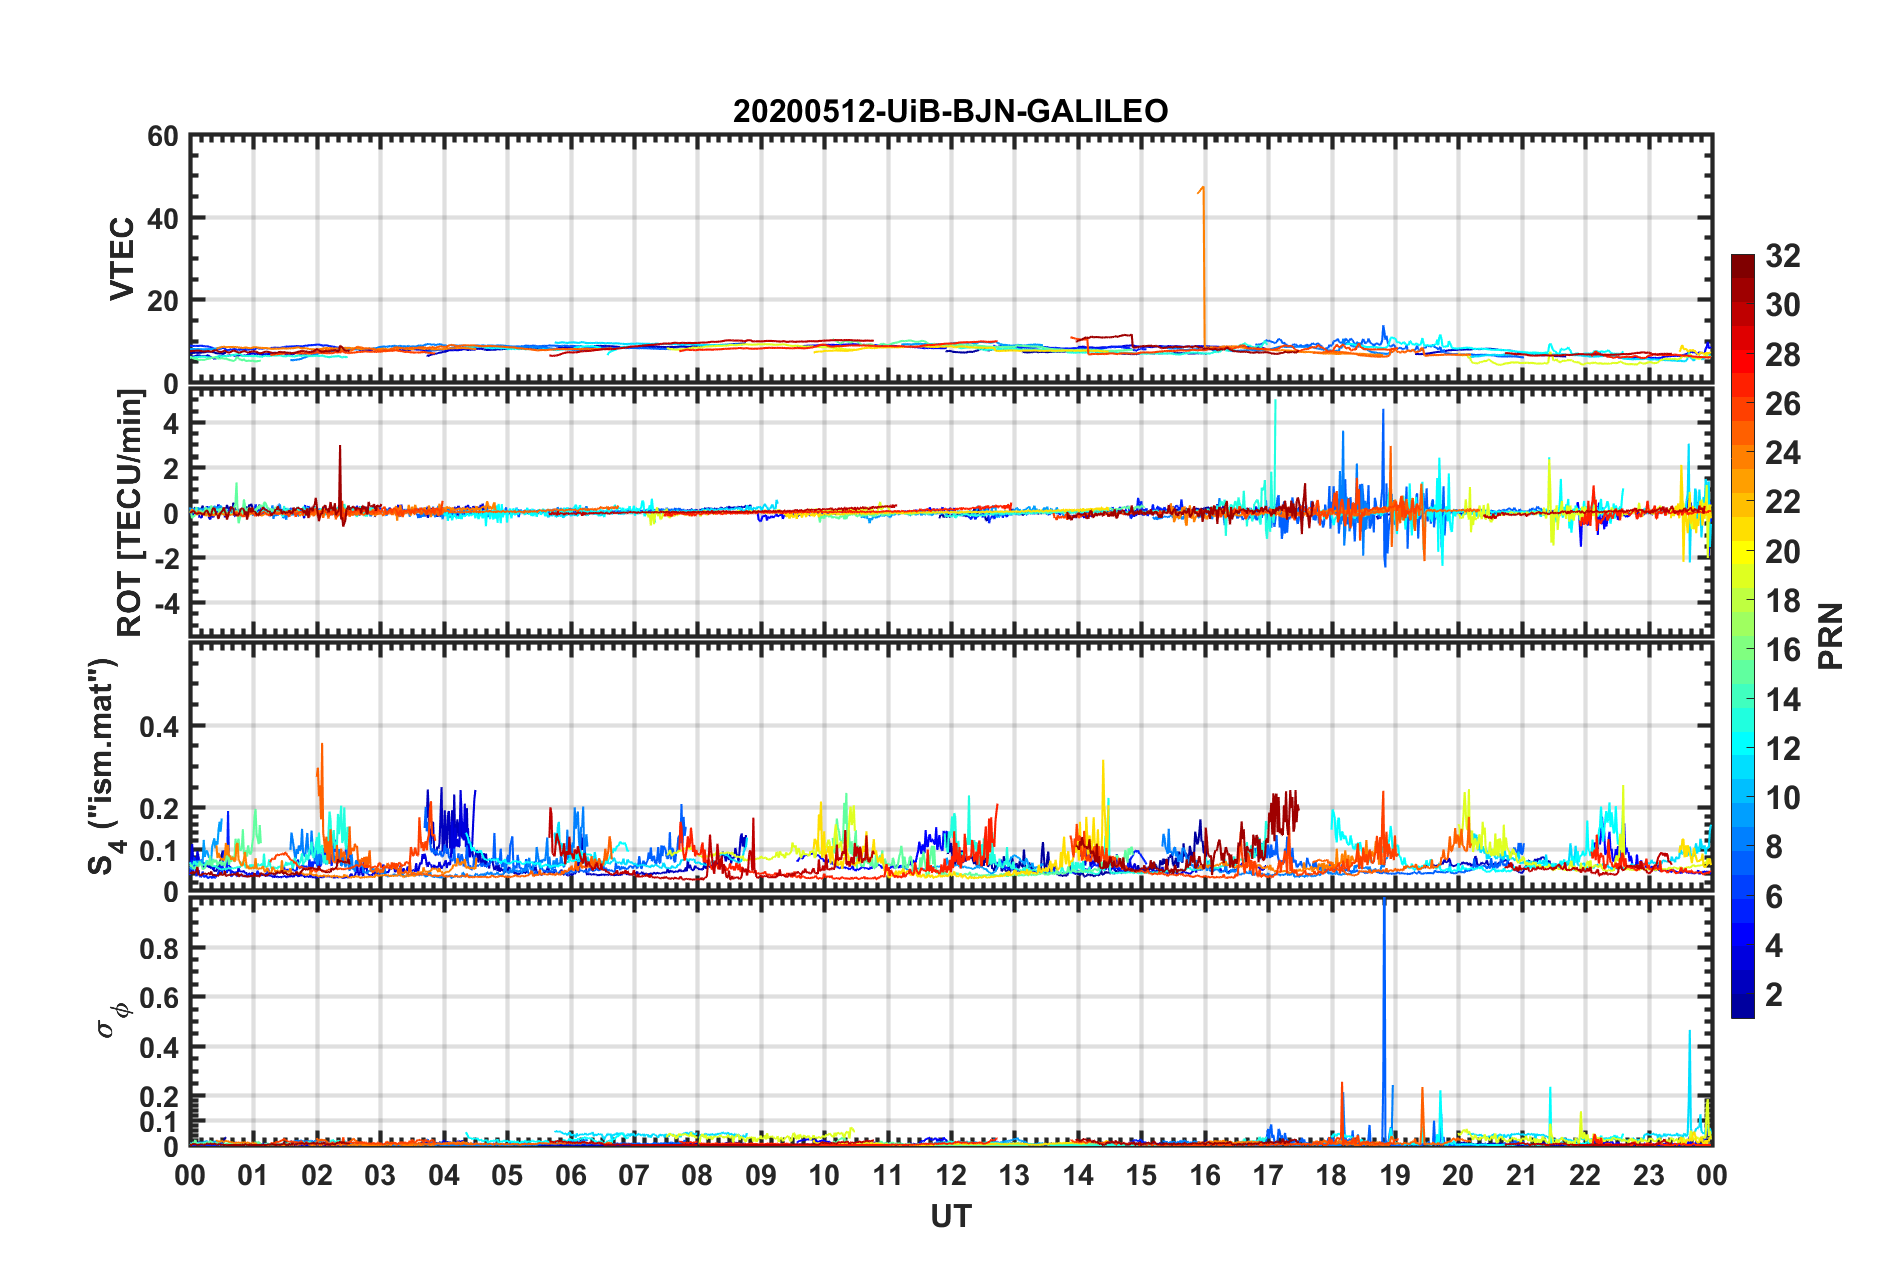Click the plot title 20200512-UiB-BJN-GALILEO
The width and height of the screenshot is (1902, 1272).
click(950, 111)
